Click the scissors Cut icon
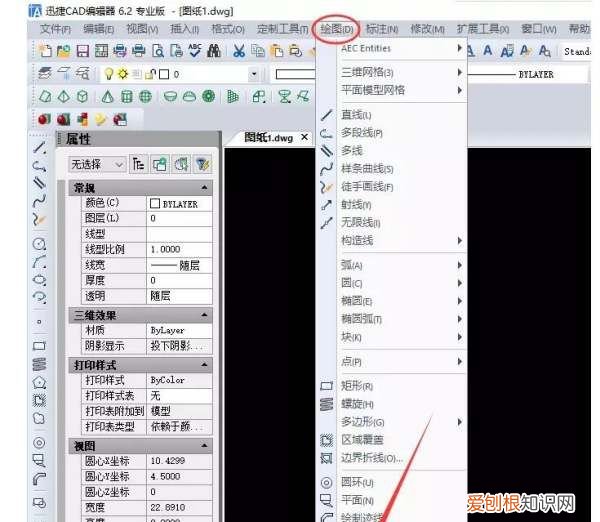Screen dimensions: 600x522 pyautogui.click(x=239, y=51)
